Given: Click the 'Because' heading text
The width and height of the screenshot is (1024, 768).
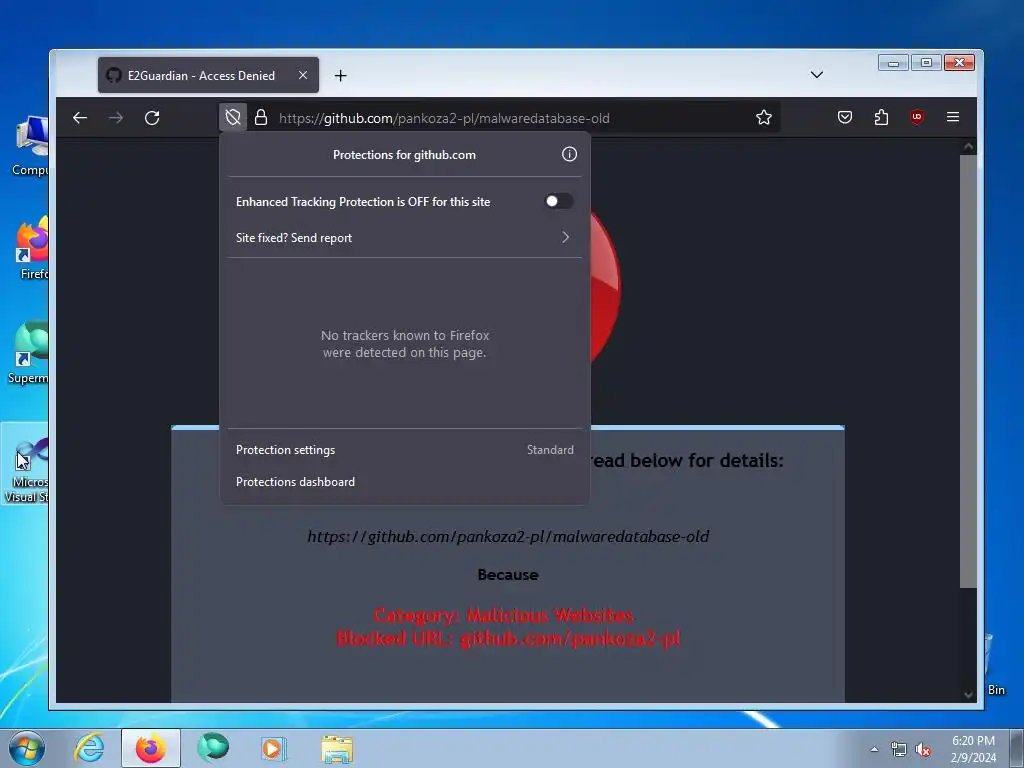Looking at the screenshot, I should point(508,575).
